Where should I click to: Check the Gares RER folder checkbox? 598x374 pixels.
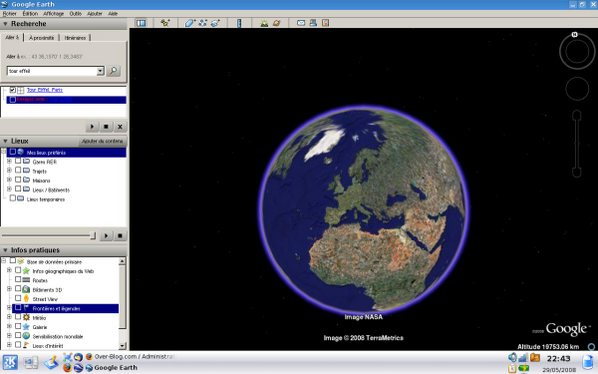coord(18,161)
